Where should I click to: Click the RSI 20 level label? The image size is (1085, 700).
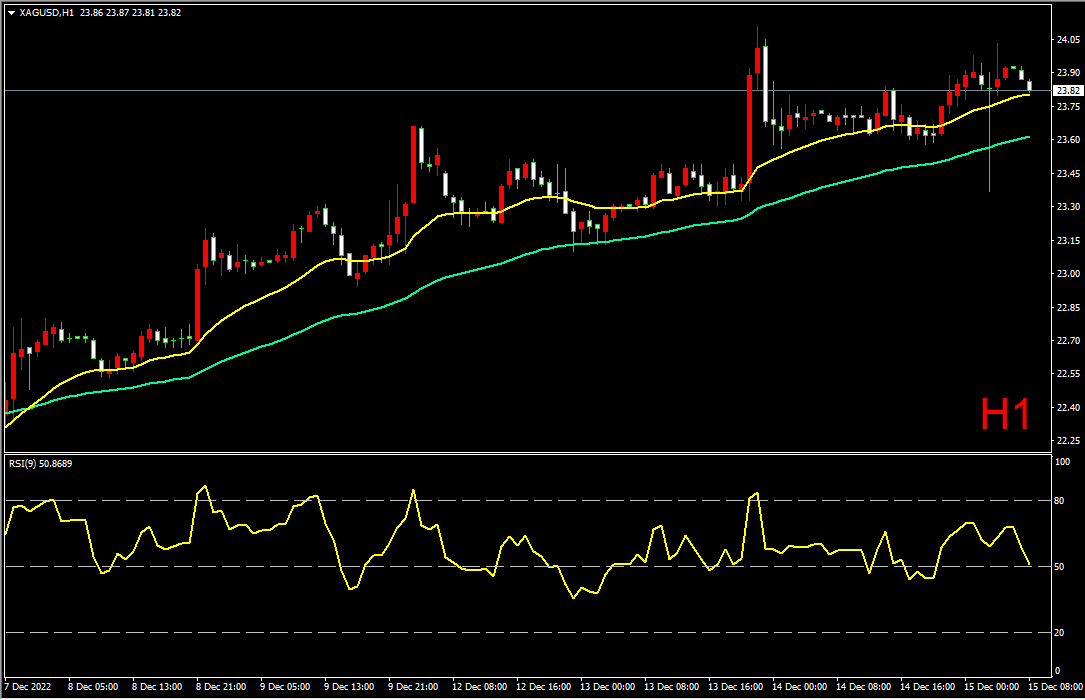1059,633
